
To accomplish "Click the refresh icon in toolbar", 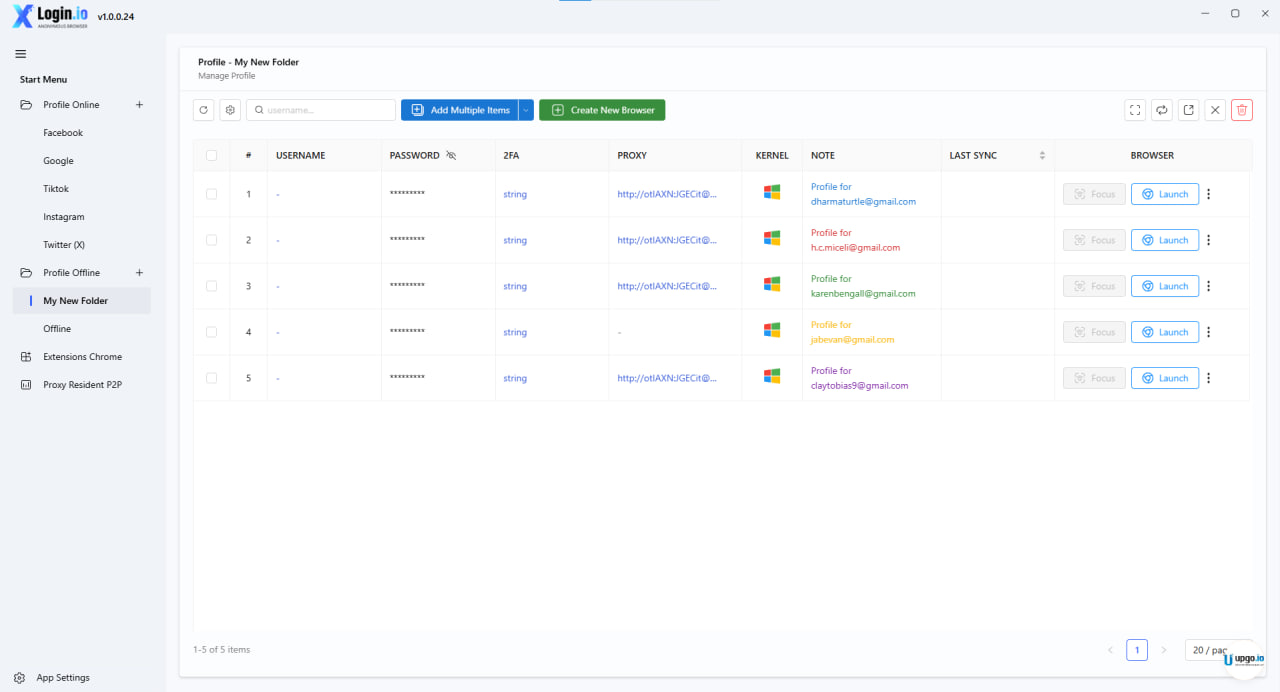I will click(x=204, y=110).
